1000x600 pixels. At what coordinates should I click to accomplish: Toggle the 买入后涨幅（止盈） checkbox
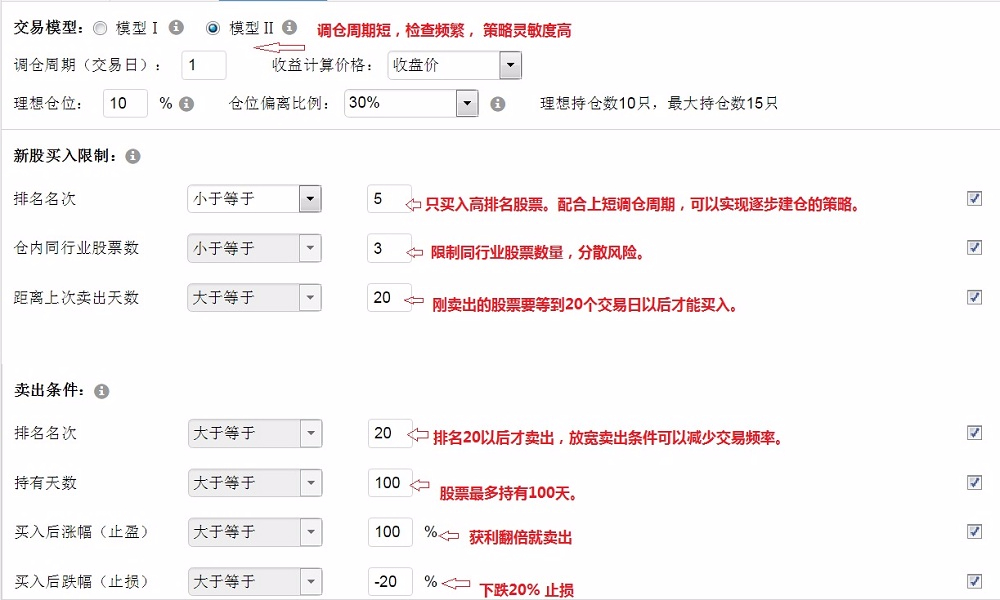(x=975, y=531)
